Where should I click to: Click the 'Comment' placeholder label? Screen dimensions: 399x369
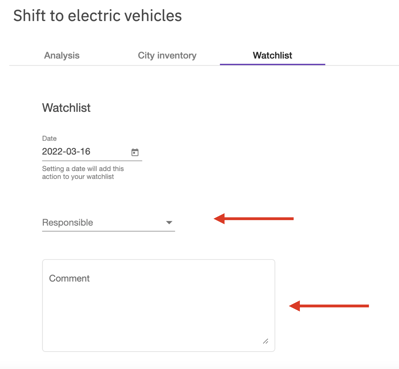click(x=69, y=278)
